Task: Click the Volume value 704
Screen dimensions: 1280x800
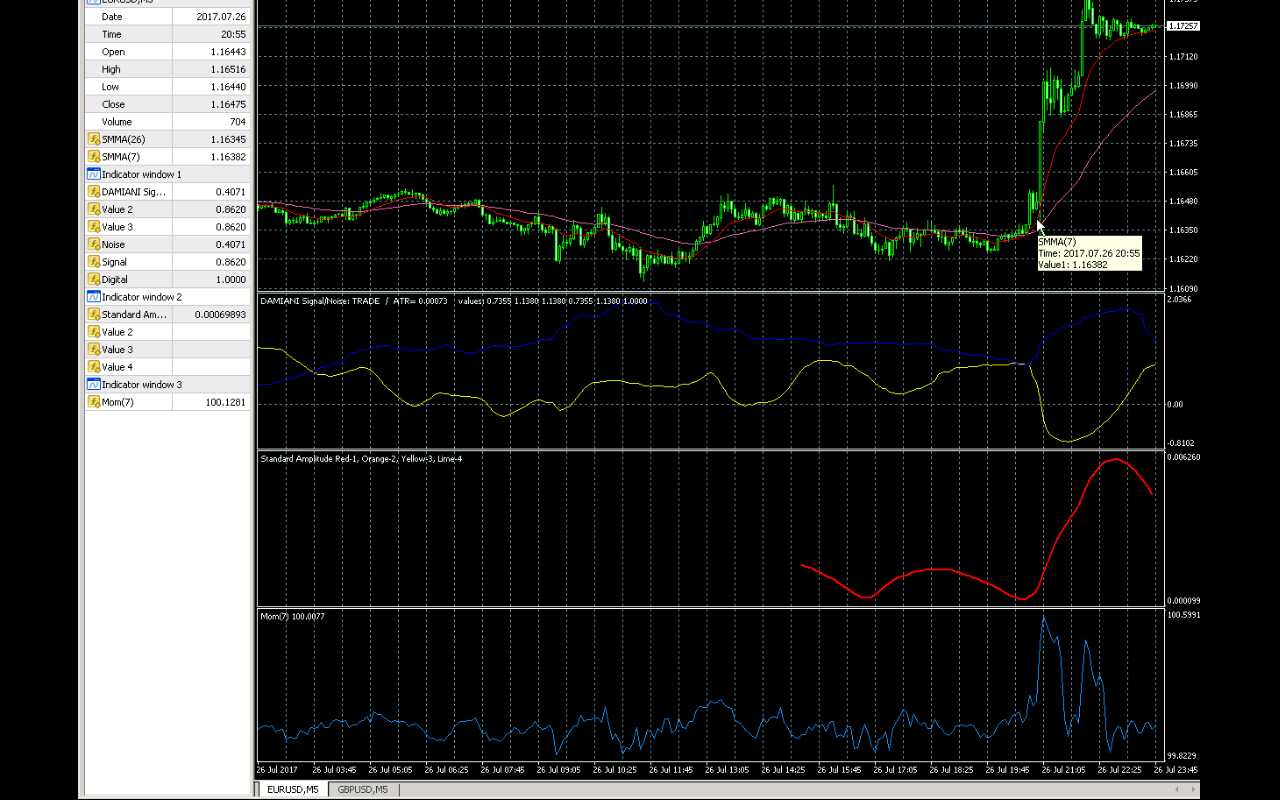Action: point(237,122)
